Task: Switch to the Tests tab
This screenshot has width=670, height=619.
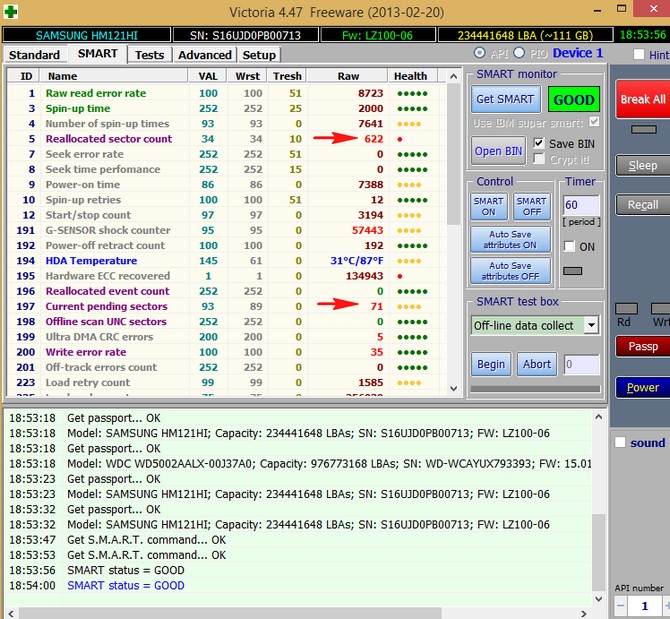Action: click(x=149, y=55)
